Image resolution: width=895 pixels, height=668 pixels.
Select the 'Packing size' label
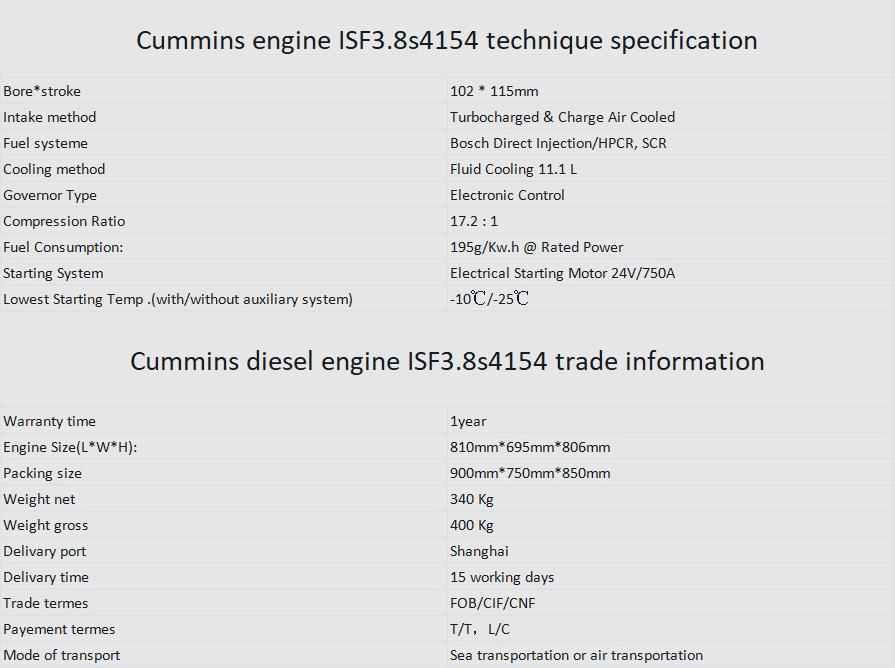coord(42,473)
